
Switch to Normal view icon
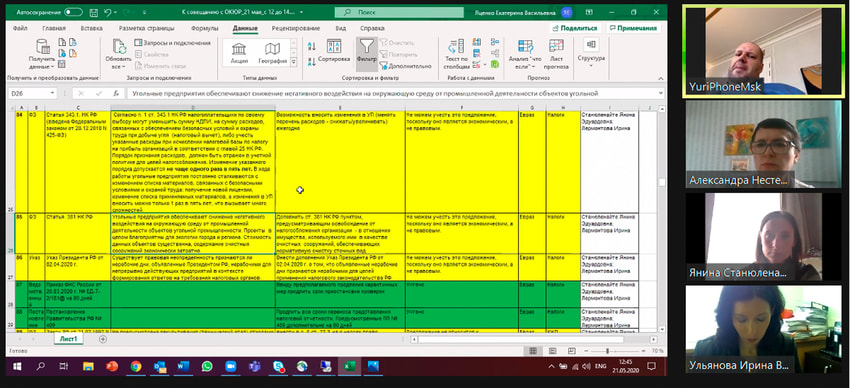click(533, 351)
